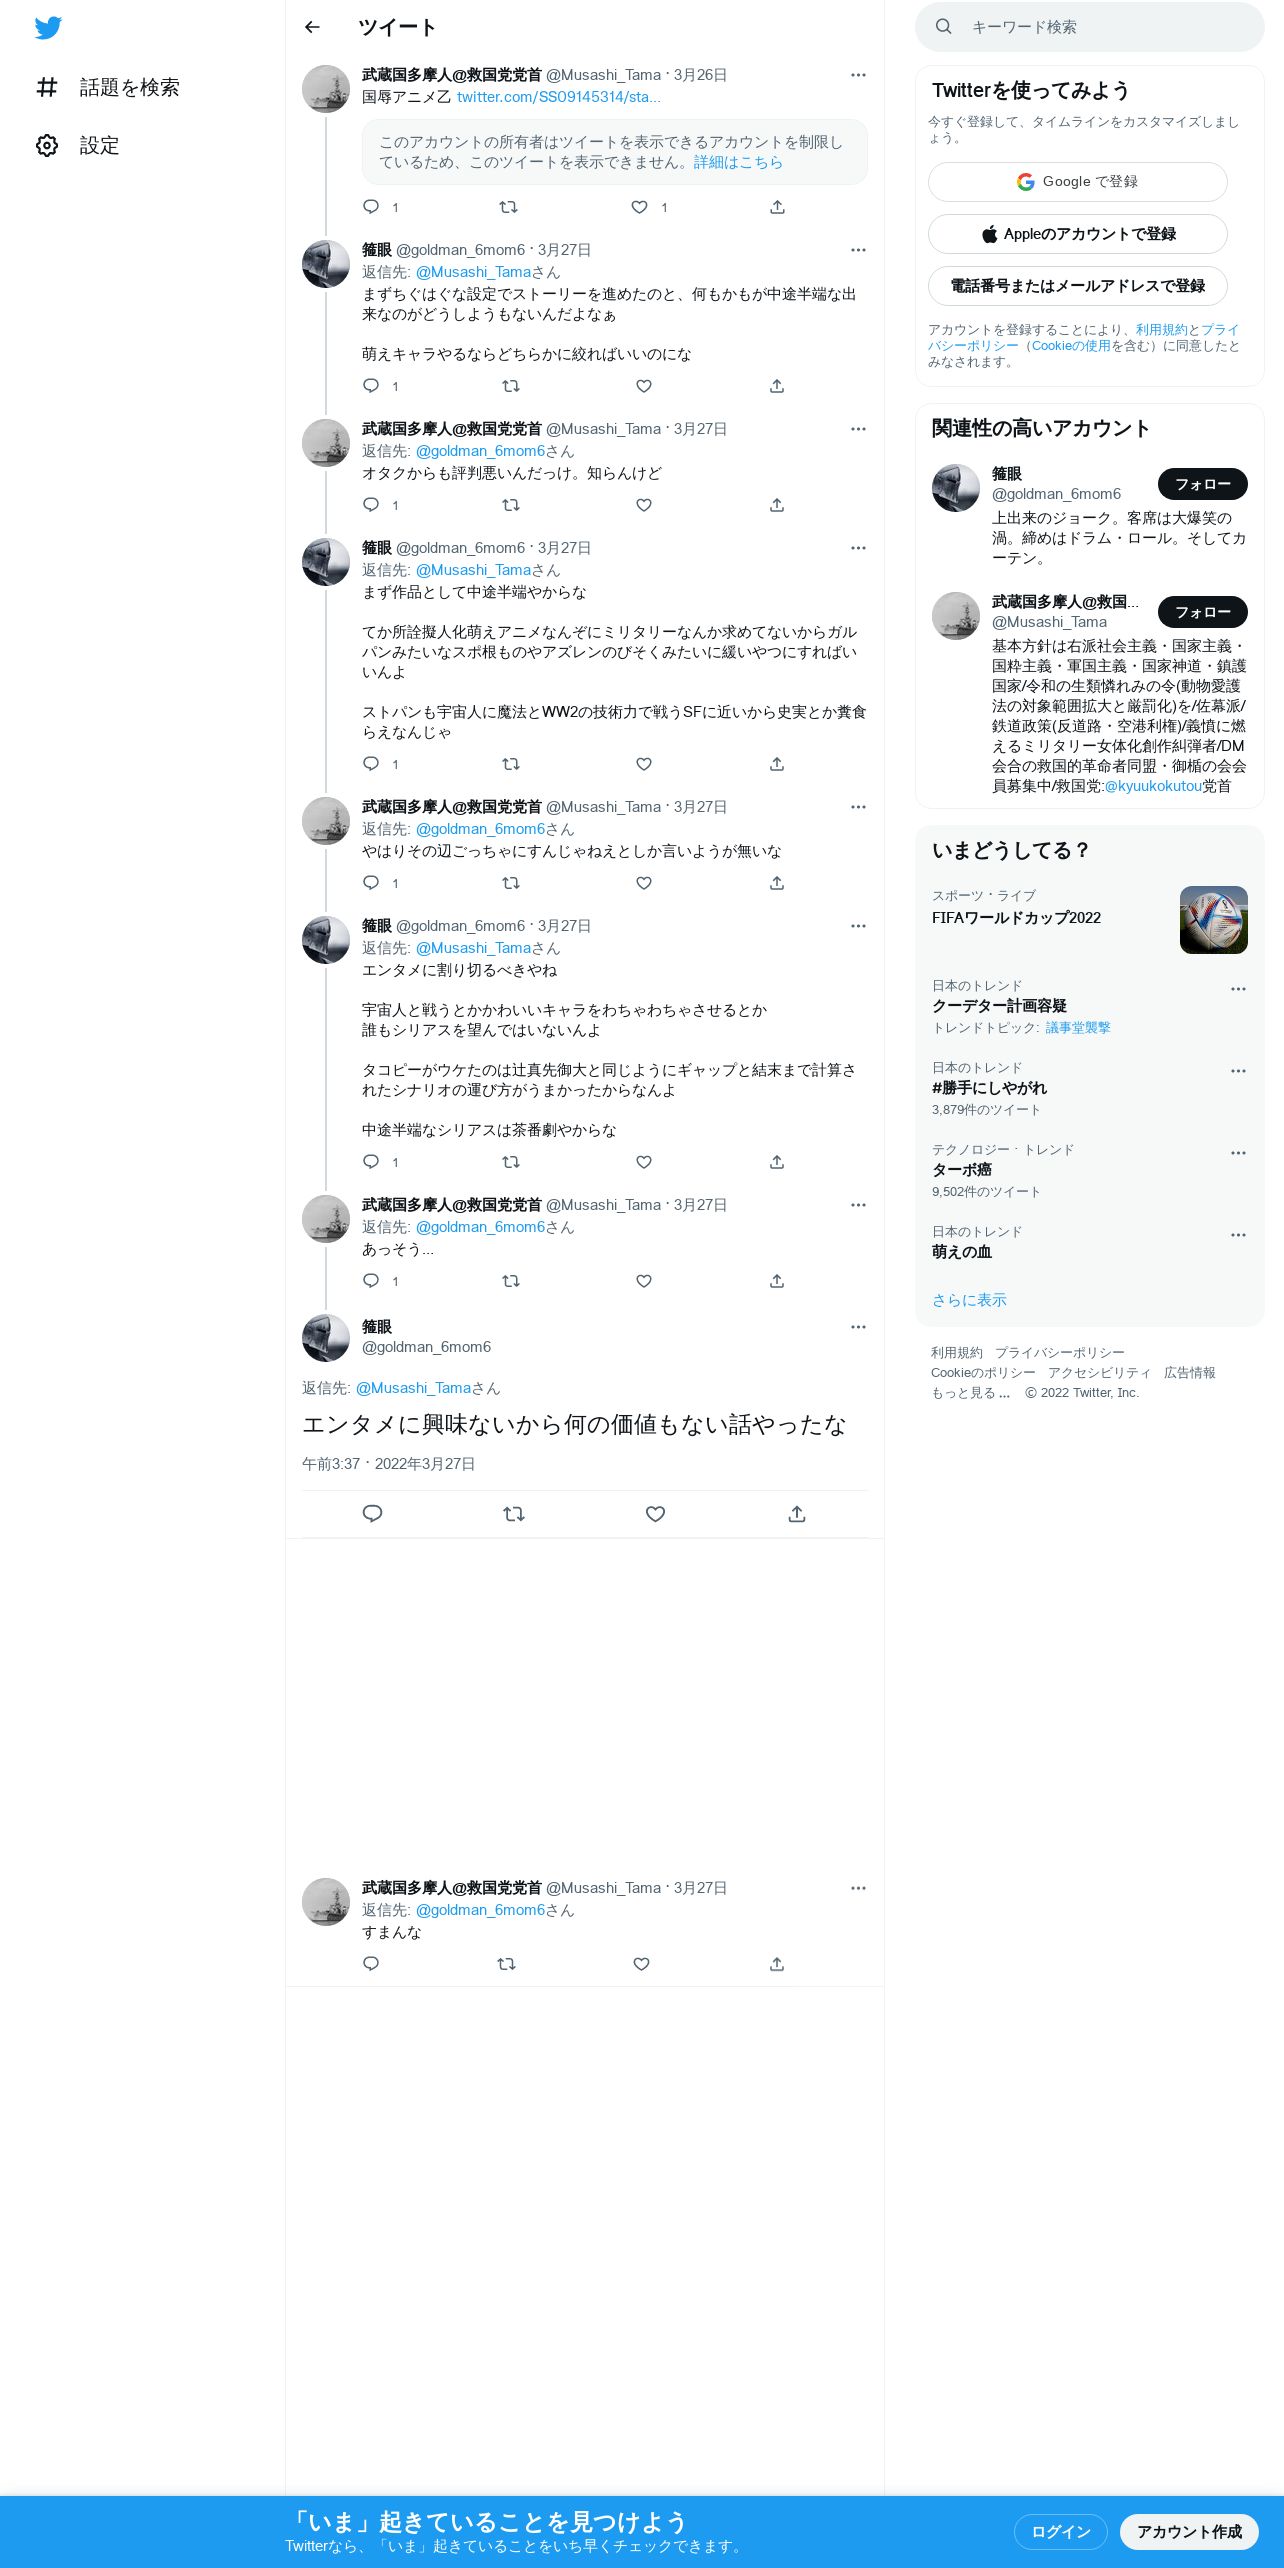Screen dimensions: 1284x2568
Task: Sign up with Google で登録 button
Action: pyautogui.click(x=1077, y=182)
